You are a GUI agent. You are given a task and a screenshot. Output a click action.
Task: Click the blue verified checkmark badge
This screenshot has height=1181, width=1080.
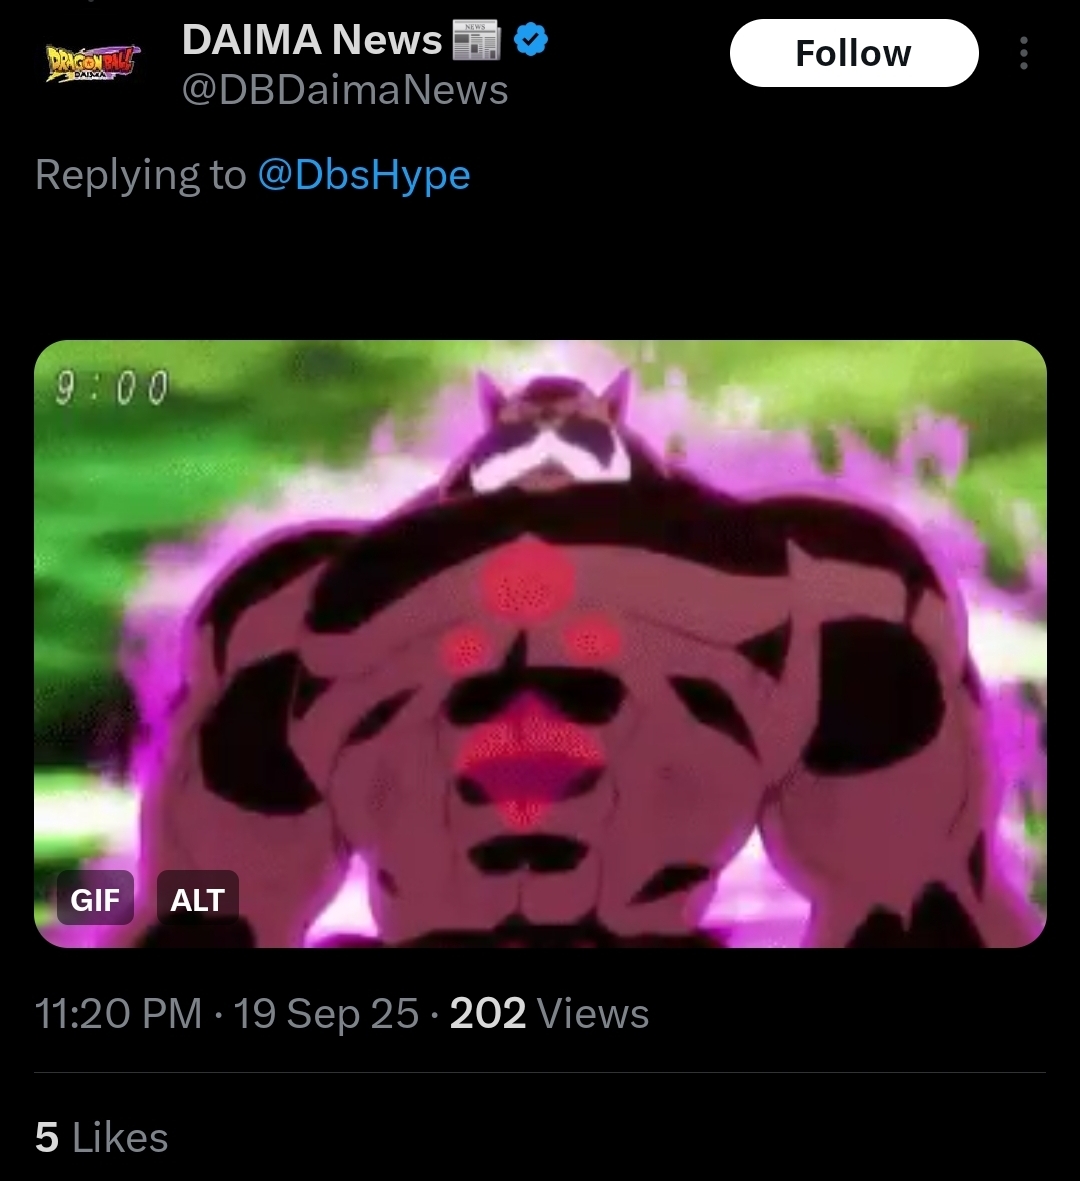[x=531, y=40]
